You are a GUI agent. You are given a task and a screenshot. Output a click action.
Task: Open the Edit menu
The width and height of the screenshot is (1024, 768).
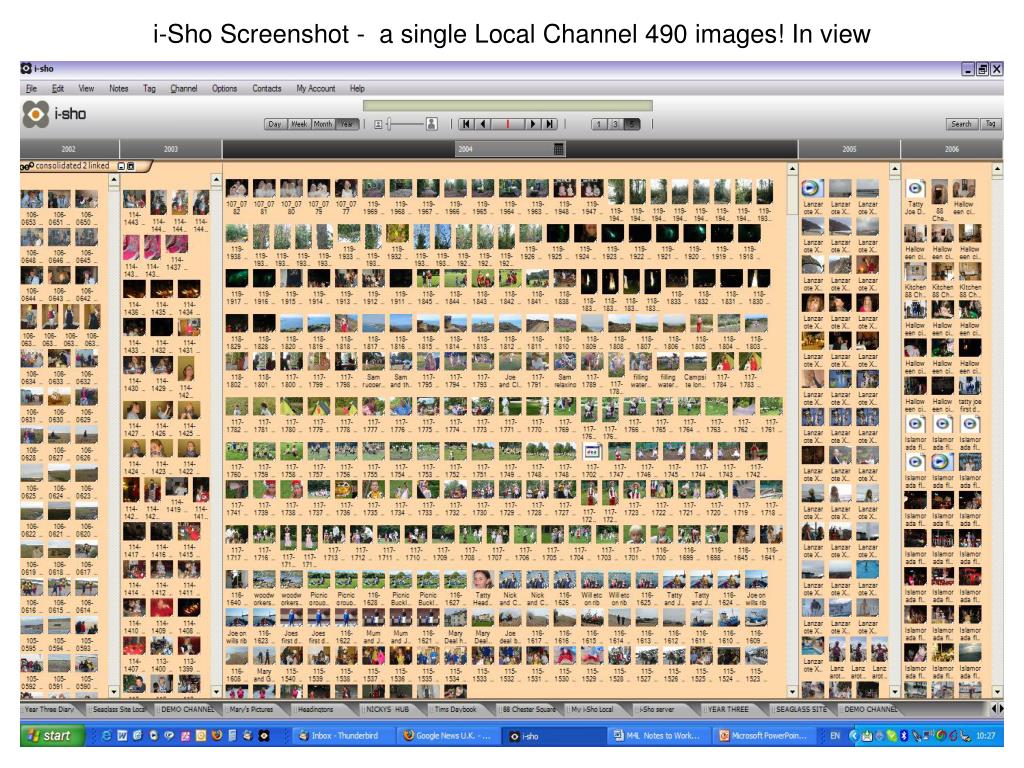(58, 88)
